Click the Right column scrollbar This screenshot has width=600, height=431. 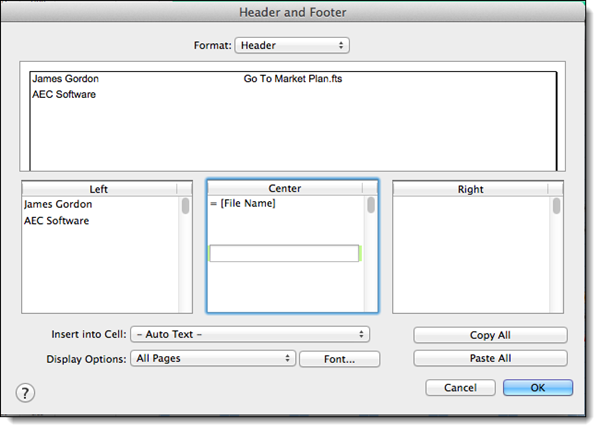[557, 207]
